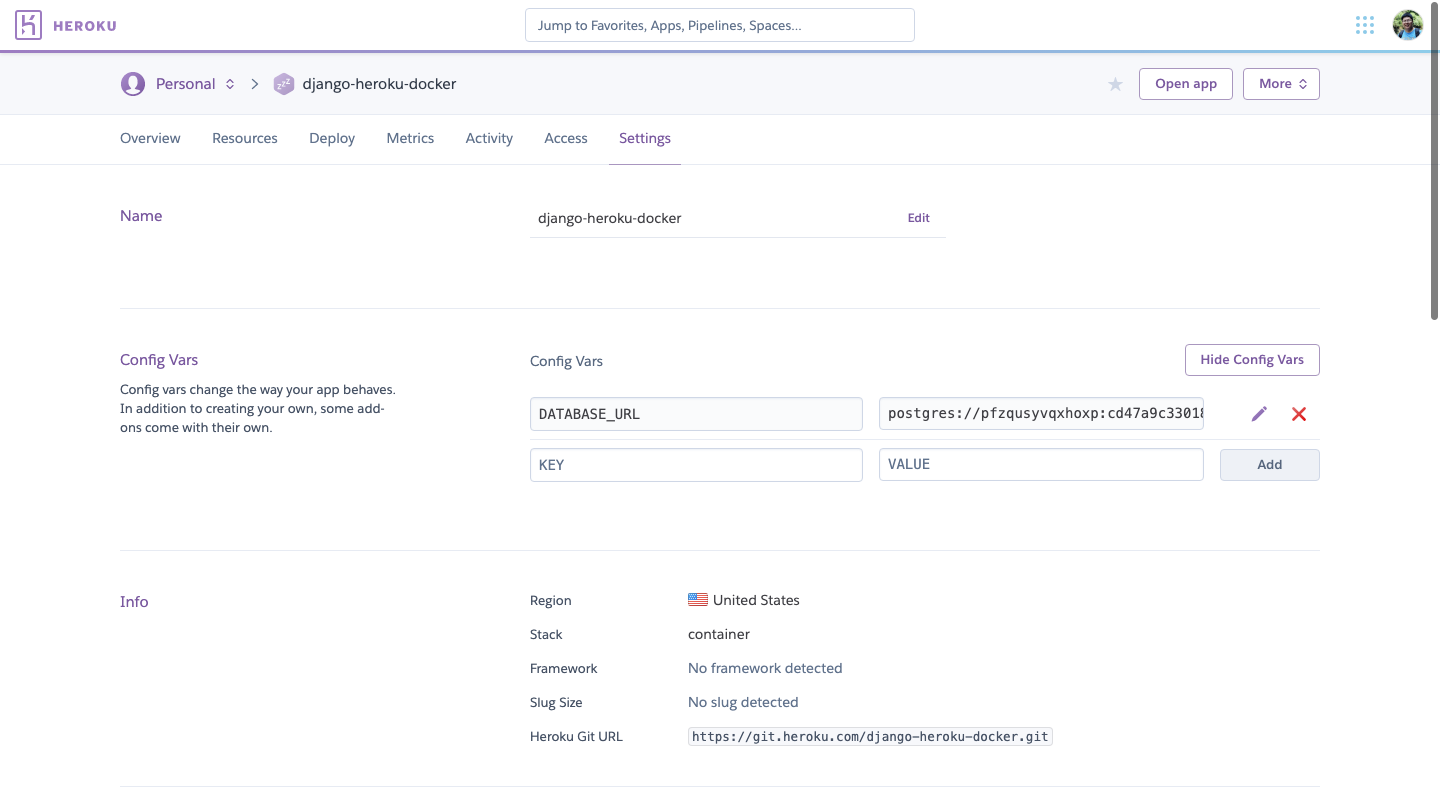Click the Config Vars section heading
Image resolution: width=1440 pixels, height=789 pixels.
coord(159,360)
